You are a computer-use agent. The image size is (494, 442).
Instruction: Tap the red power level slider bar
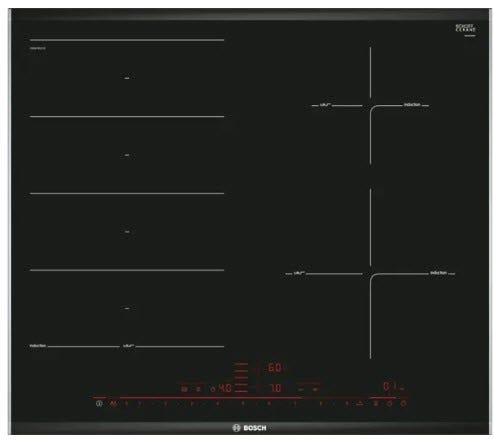211,398
